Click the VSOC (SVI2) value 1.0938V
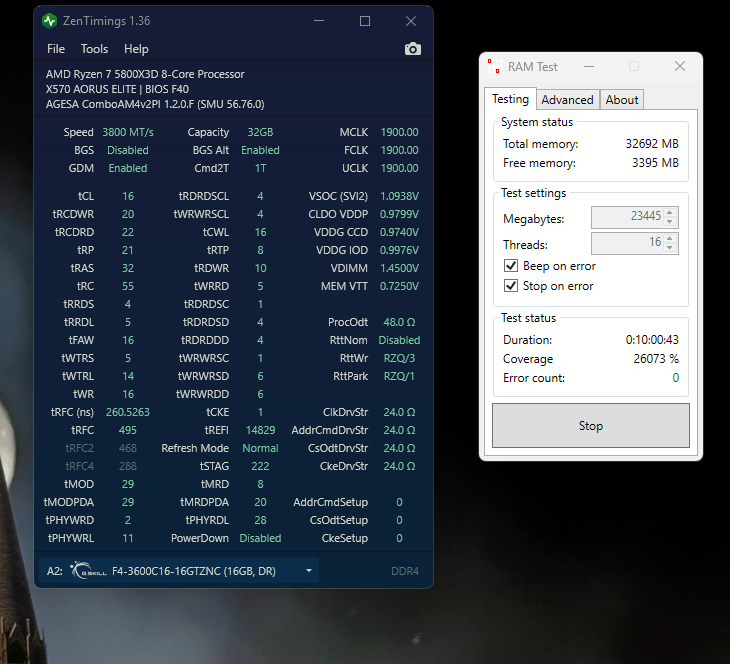Screen dimensions: 730x664 click(399, 196)
